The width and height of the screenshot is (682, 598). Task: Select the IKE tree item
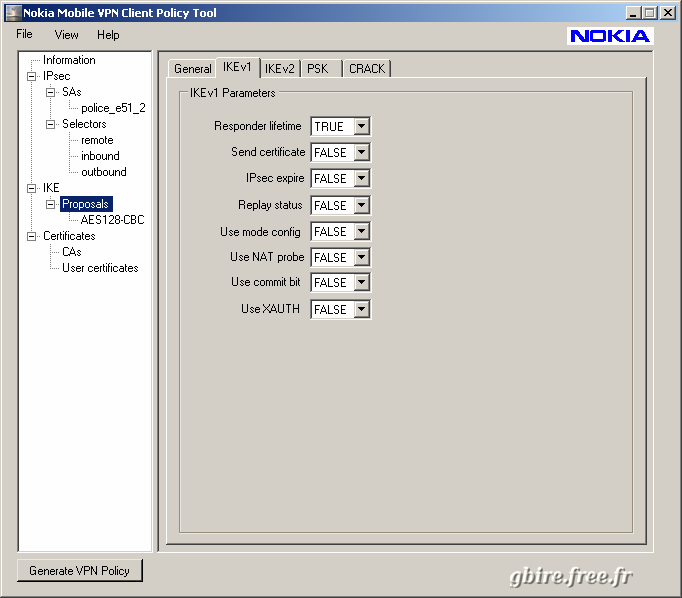[51, 188]
